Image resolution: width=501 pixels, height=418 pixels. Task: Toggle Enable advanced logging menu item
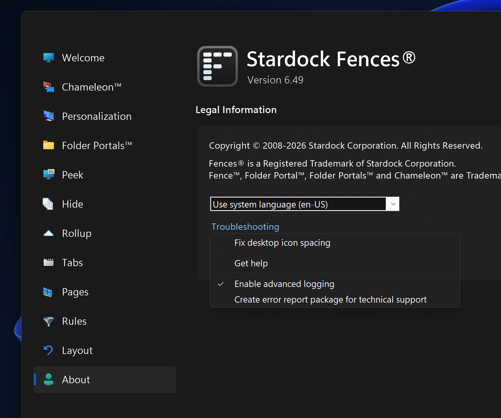coord(335,284)
